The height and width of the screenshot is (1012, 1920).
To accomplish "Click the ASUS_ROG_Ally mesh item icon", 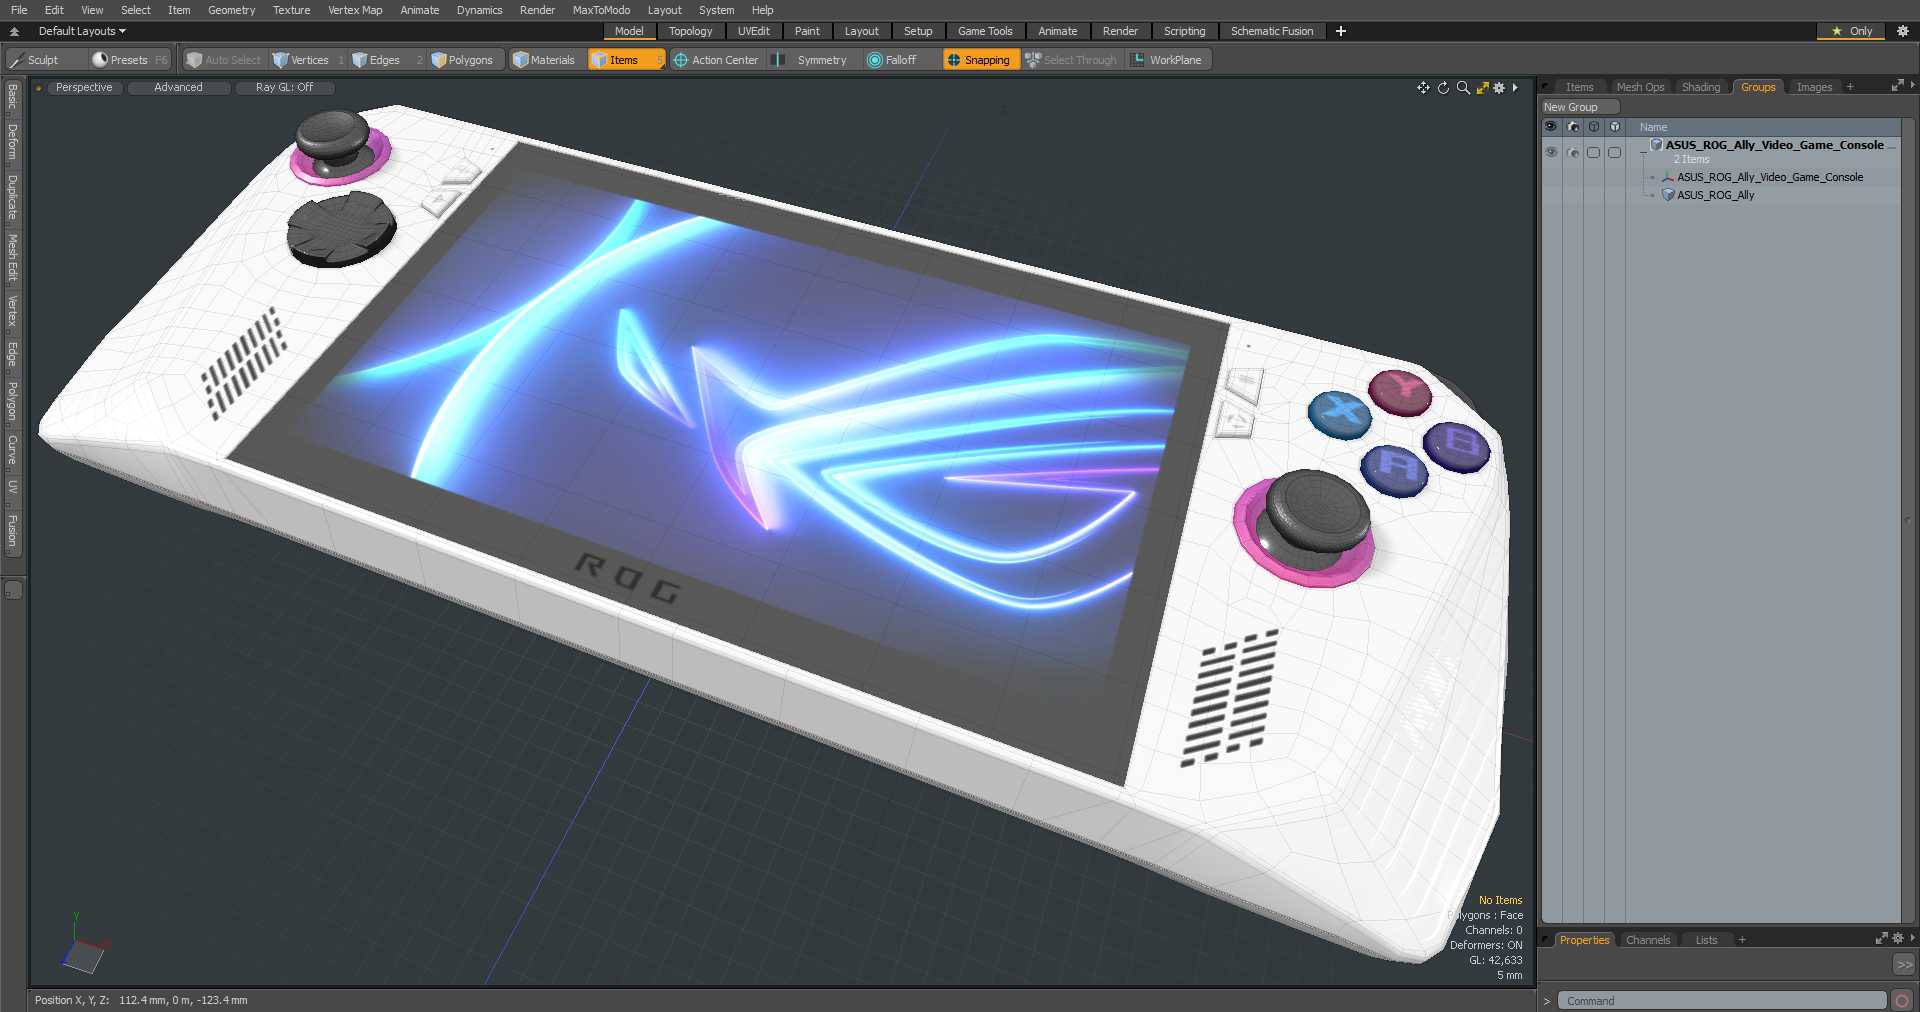I will point(1668,195).
